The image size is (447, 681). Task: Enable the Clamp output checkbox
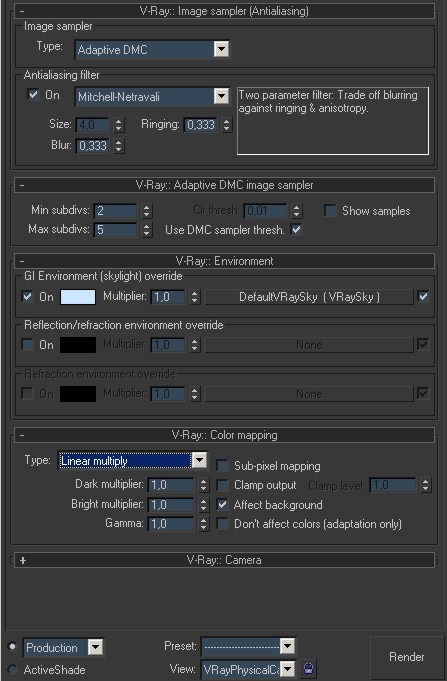coord(222,485)
